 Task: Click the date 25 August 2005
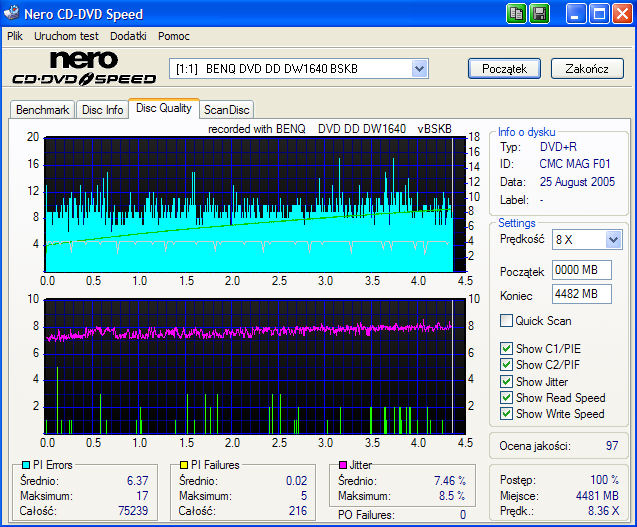(x=577, y=182)
